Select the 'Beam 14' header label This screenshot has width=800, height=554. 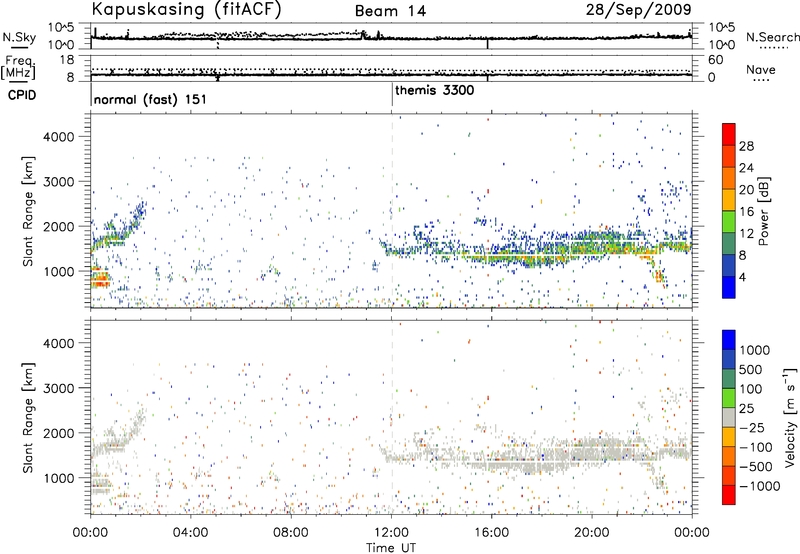coord(390,11)
